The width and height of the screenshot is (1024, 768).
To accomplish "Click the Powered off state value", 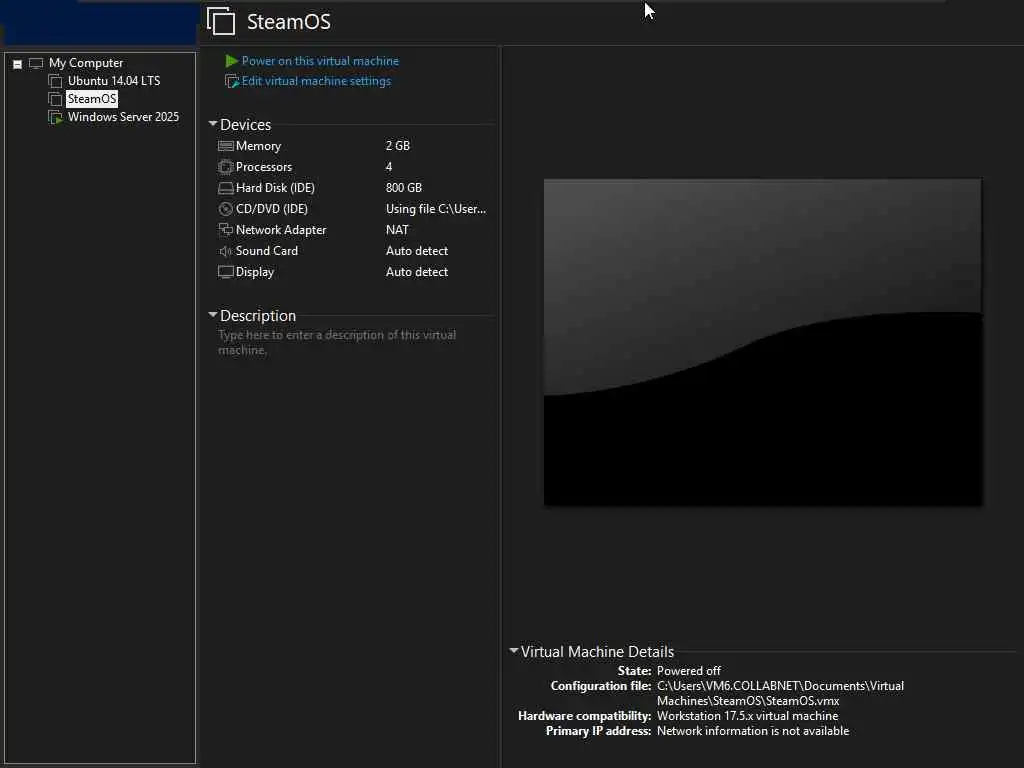I will click(x=688, y=671).
